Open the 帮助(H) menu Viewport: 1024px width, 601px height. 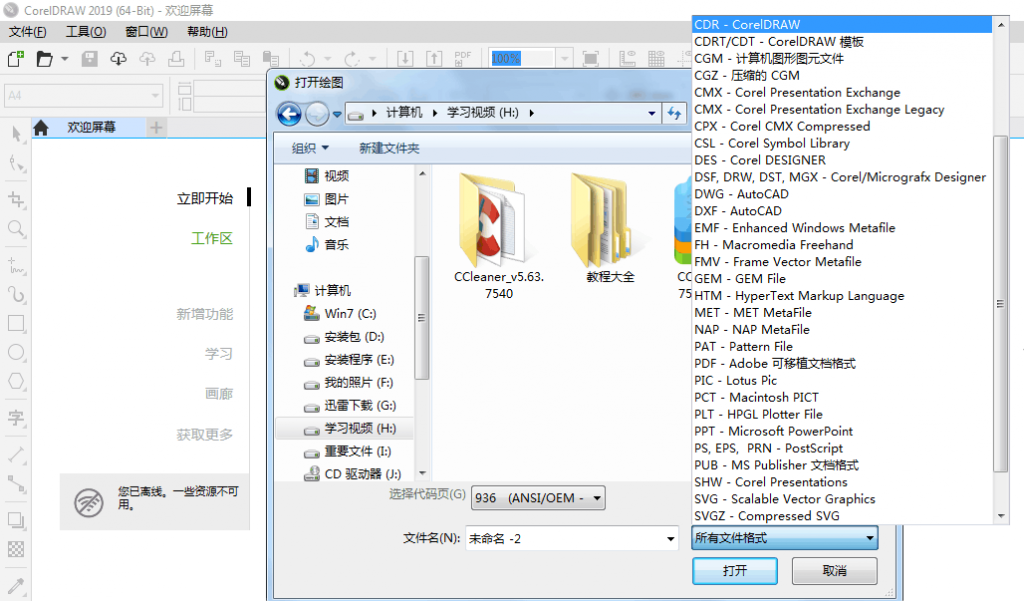[207, 31]
